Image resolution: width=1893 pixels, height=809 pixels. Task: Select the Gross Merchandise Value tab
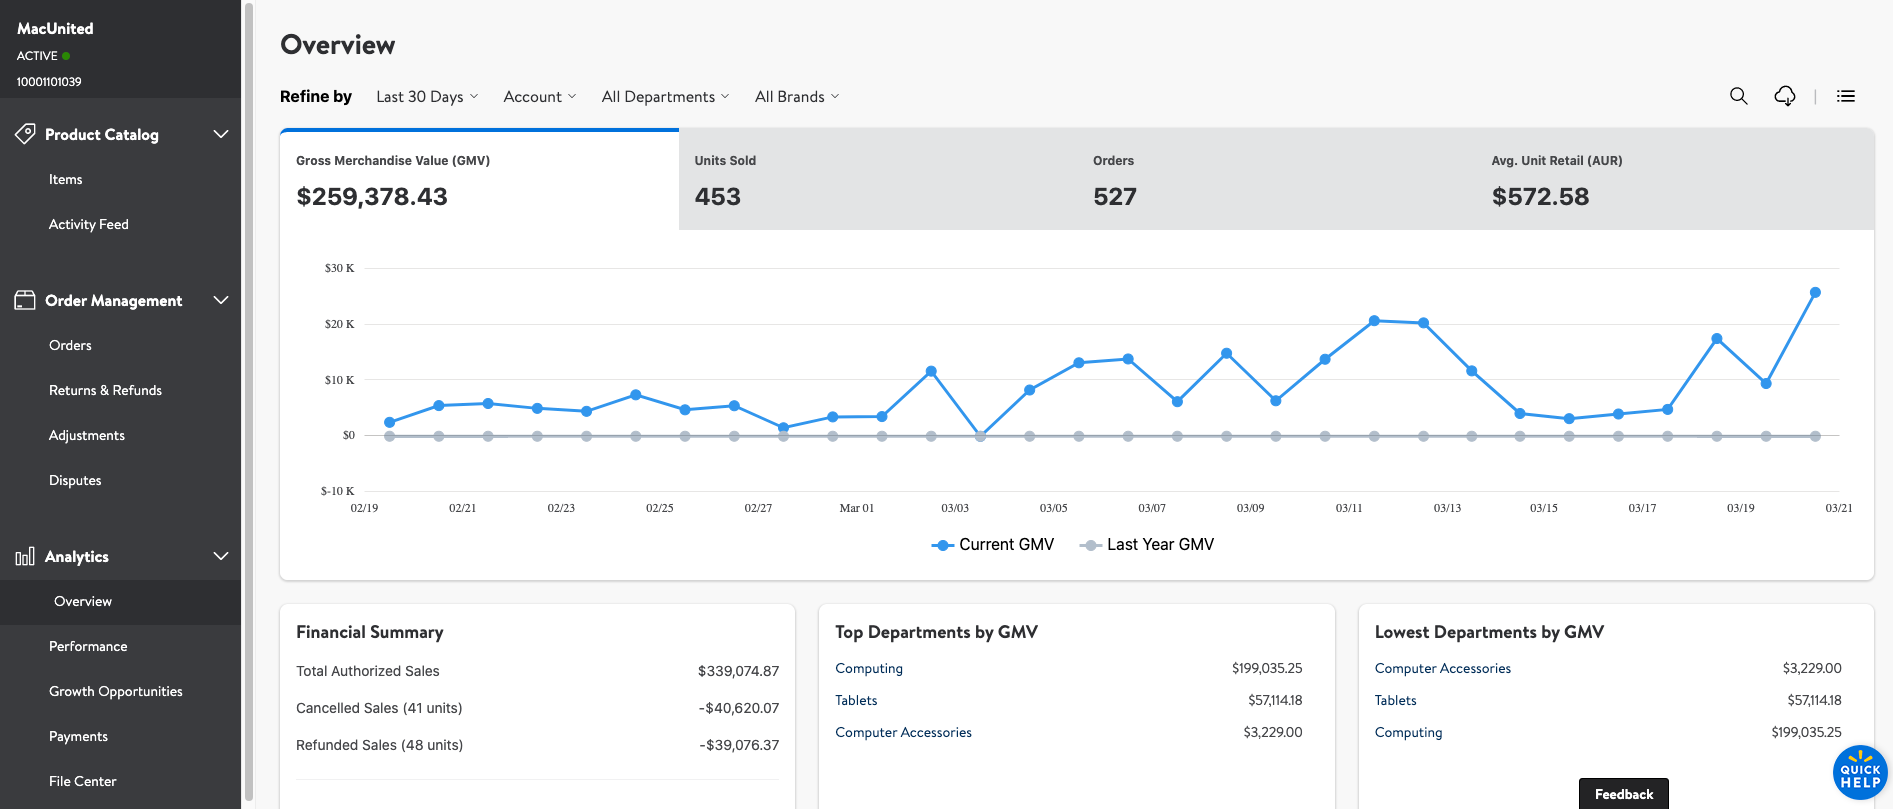[480, 180]
